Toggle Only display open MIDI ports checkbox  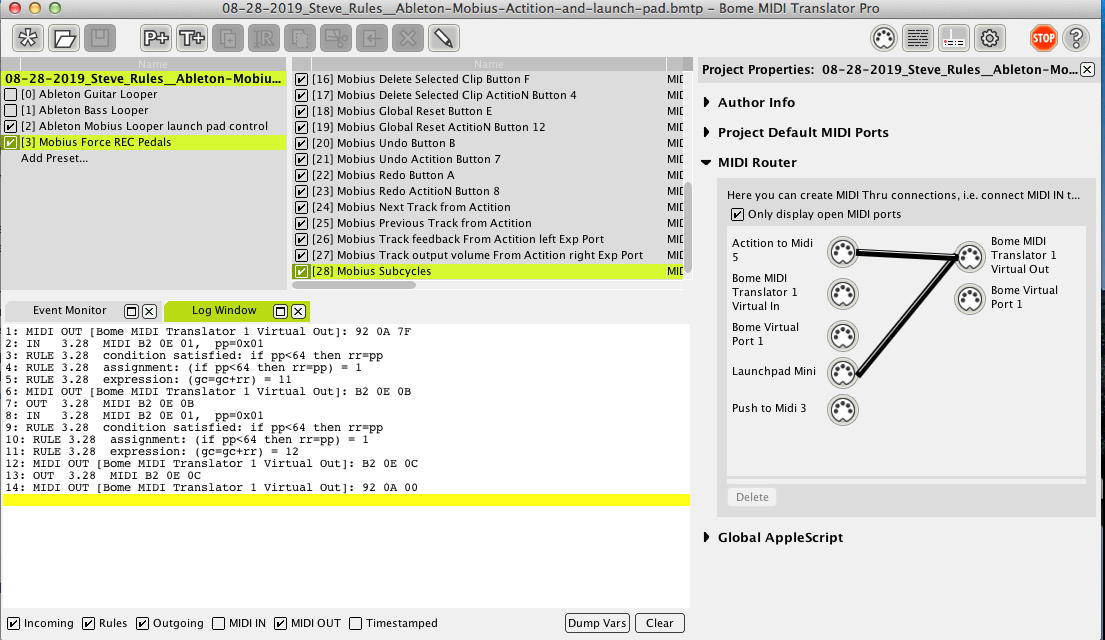[x=737, y=214]
